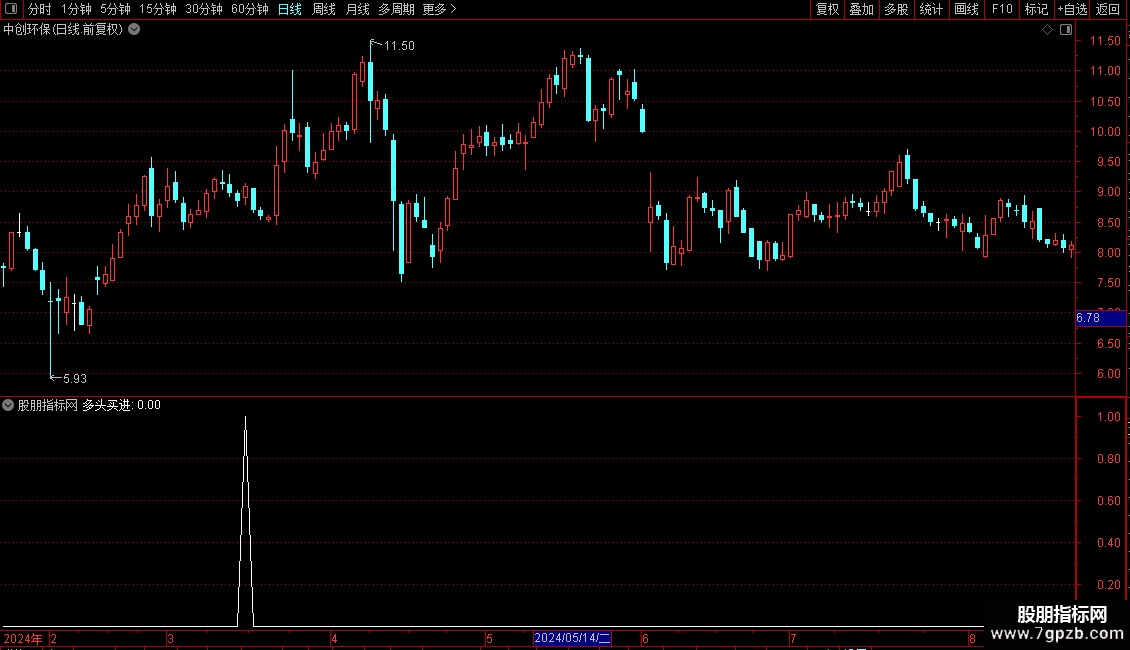1130x650 pixels.
Task: Click the 6.78 price tag on axis
Action: (x=1100, y=318)
